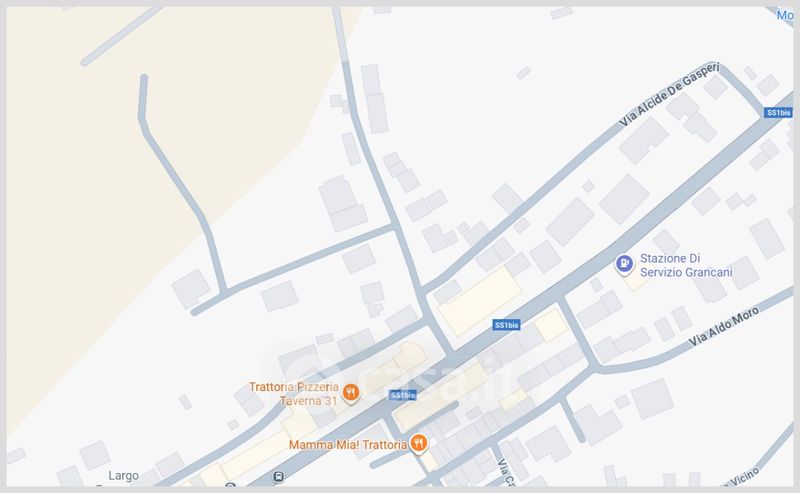Click the bus stop icon near Largo
Image resolution: width=800 pixels, height=493 pixels.
pyautogui.click(x=278, y=477)
